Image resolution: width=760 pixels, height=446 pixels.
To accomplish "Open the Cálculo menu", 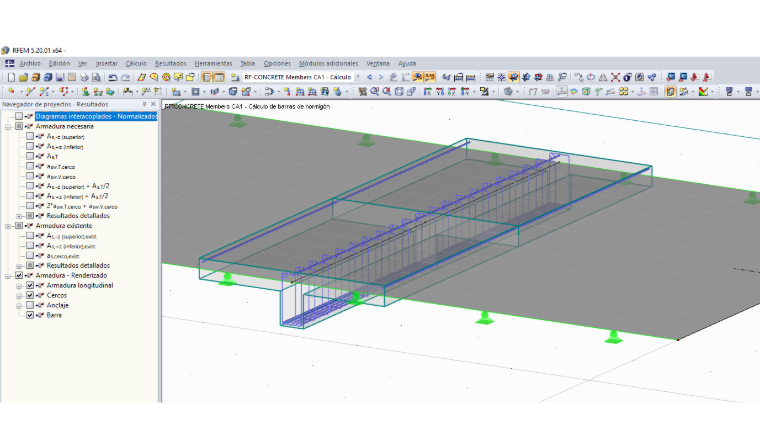I will [136, 64].
